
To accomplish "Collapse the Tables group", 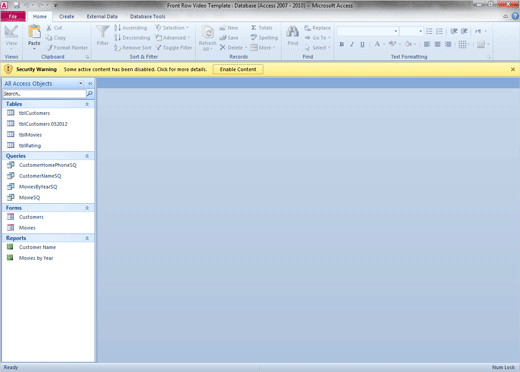I will 87,104.
